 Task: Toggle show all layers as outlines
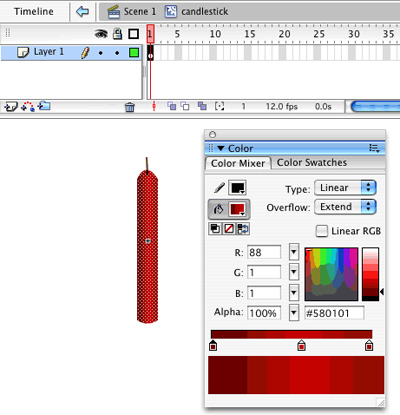click(x=134, y=34)
